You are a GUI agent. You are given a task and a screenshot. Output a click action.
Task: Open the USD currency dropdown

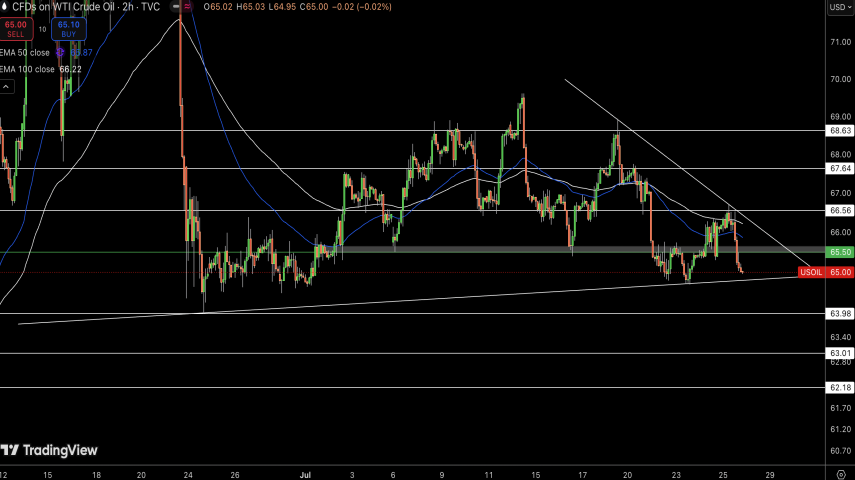pos(838,7)
